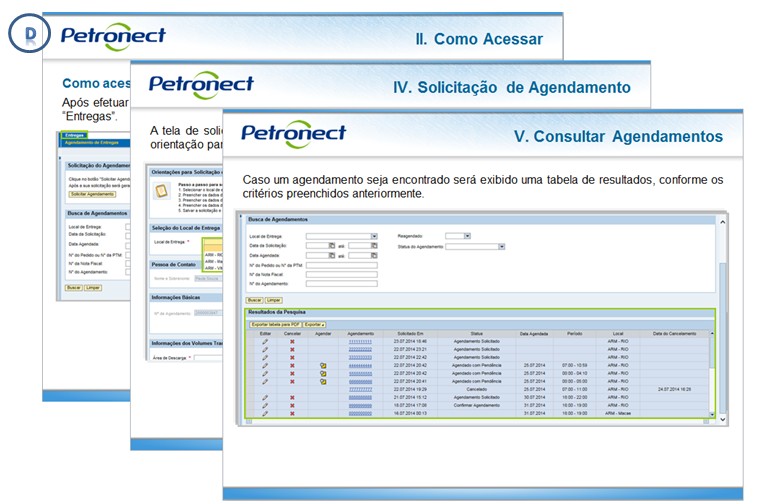Click the Período column header
Viewport: 762px width, 504px height.
(574, 334)
